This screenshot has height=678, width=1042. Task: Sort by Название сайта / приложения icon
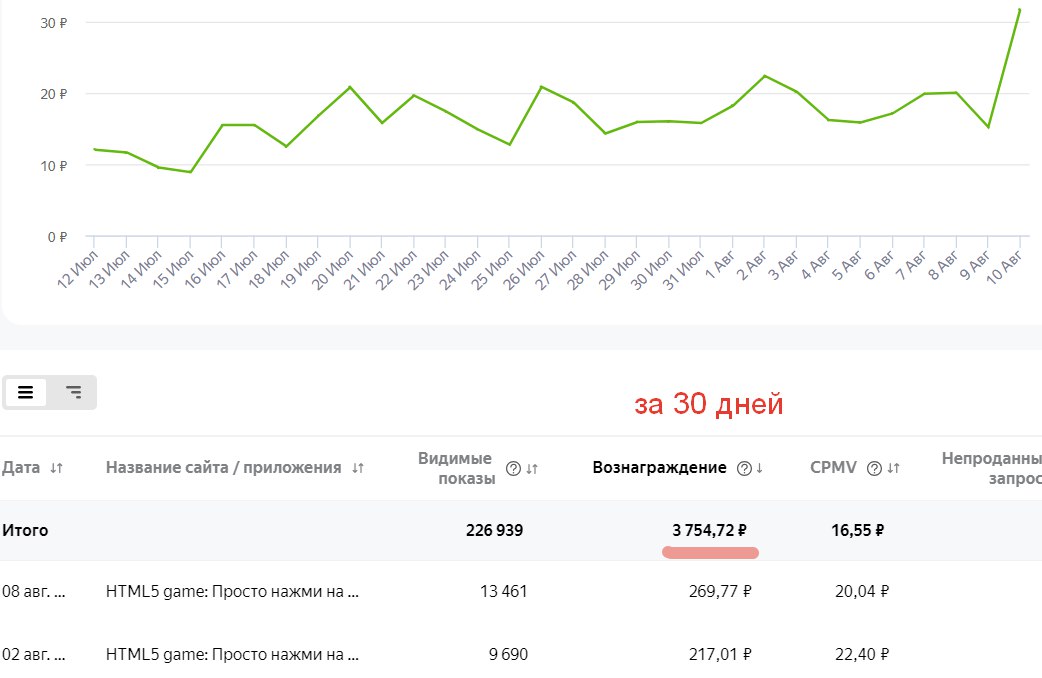tap(358, 468)
